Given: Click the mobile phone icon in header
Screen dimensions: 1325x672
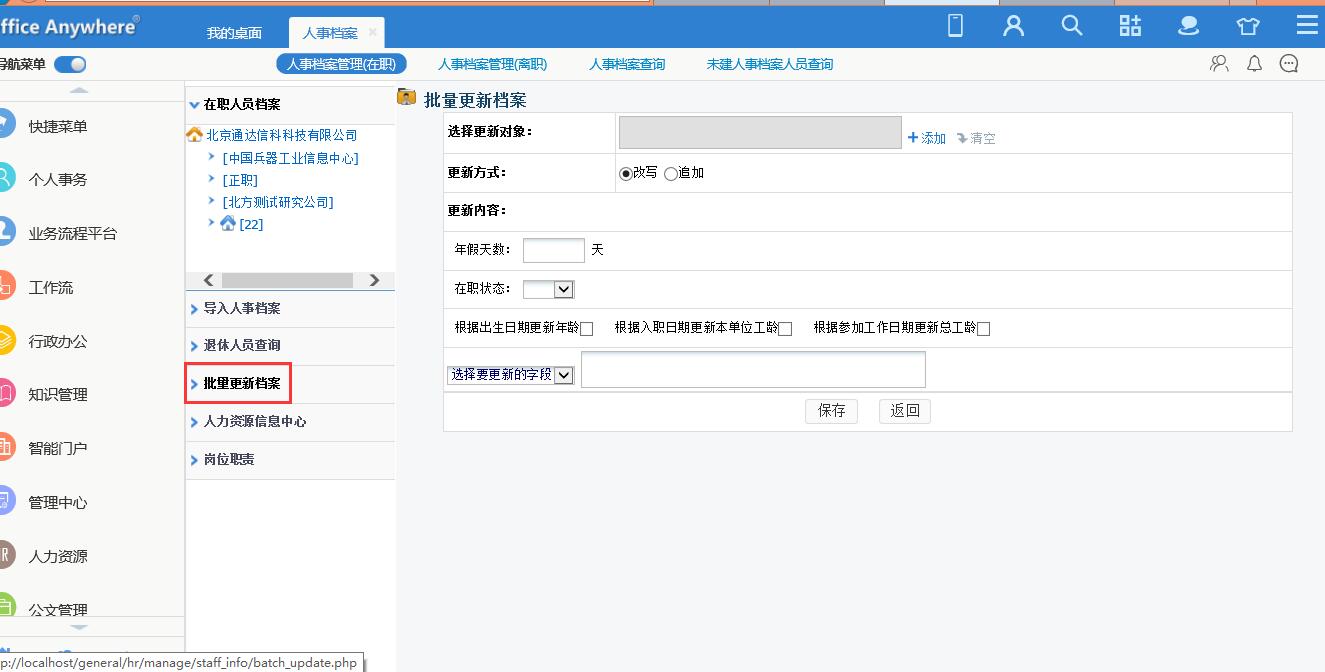Looking at the screenshot, I should tap(955, 26).
